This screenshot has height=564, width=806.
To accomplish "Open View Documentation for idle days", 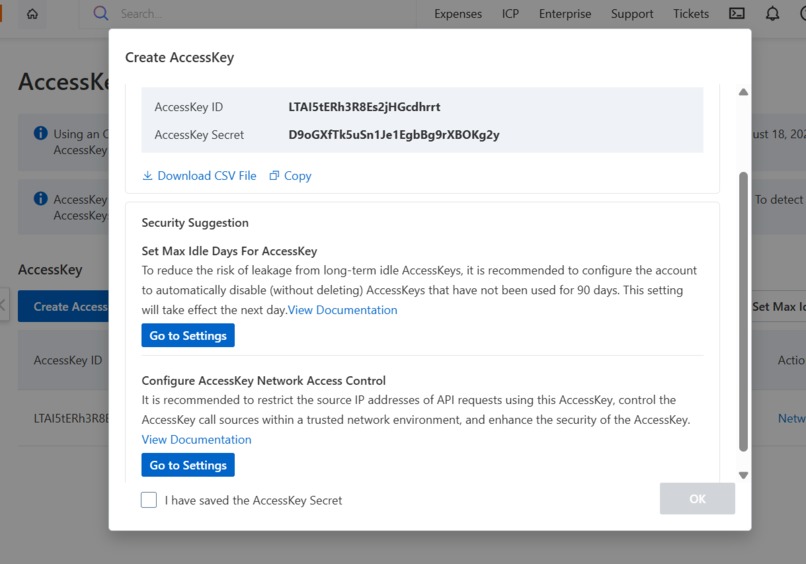I will point(342,310).
